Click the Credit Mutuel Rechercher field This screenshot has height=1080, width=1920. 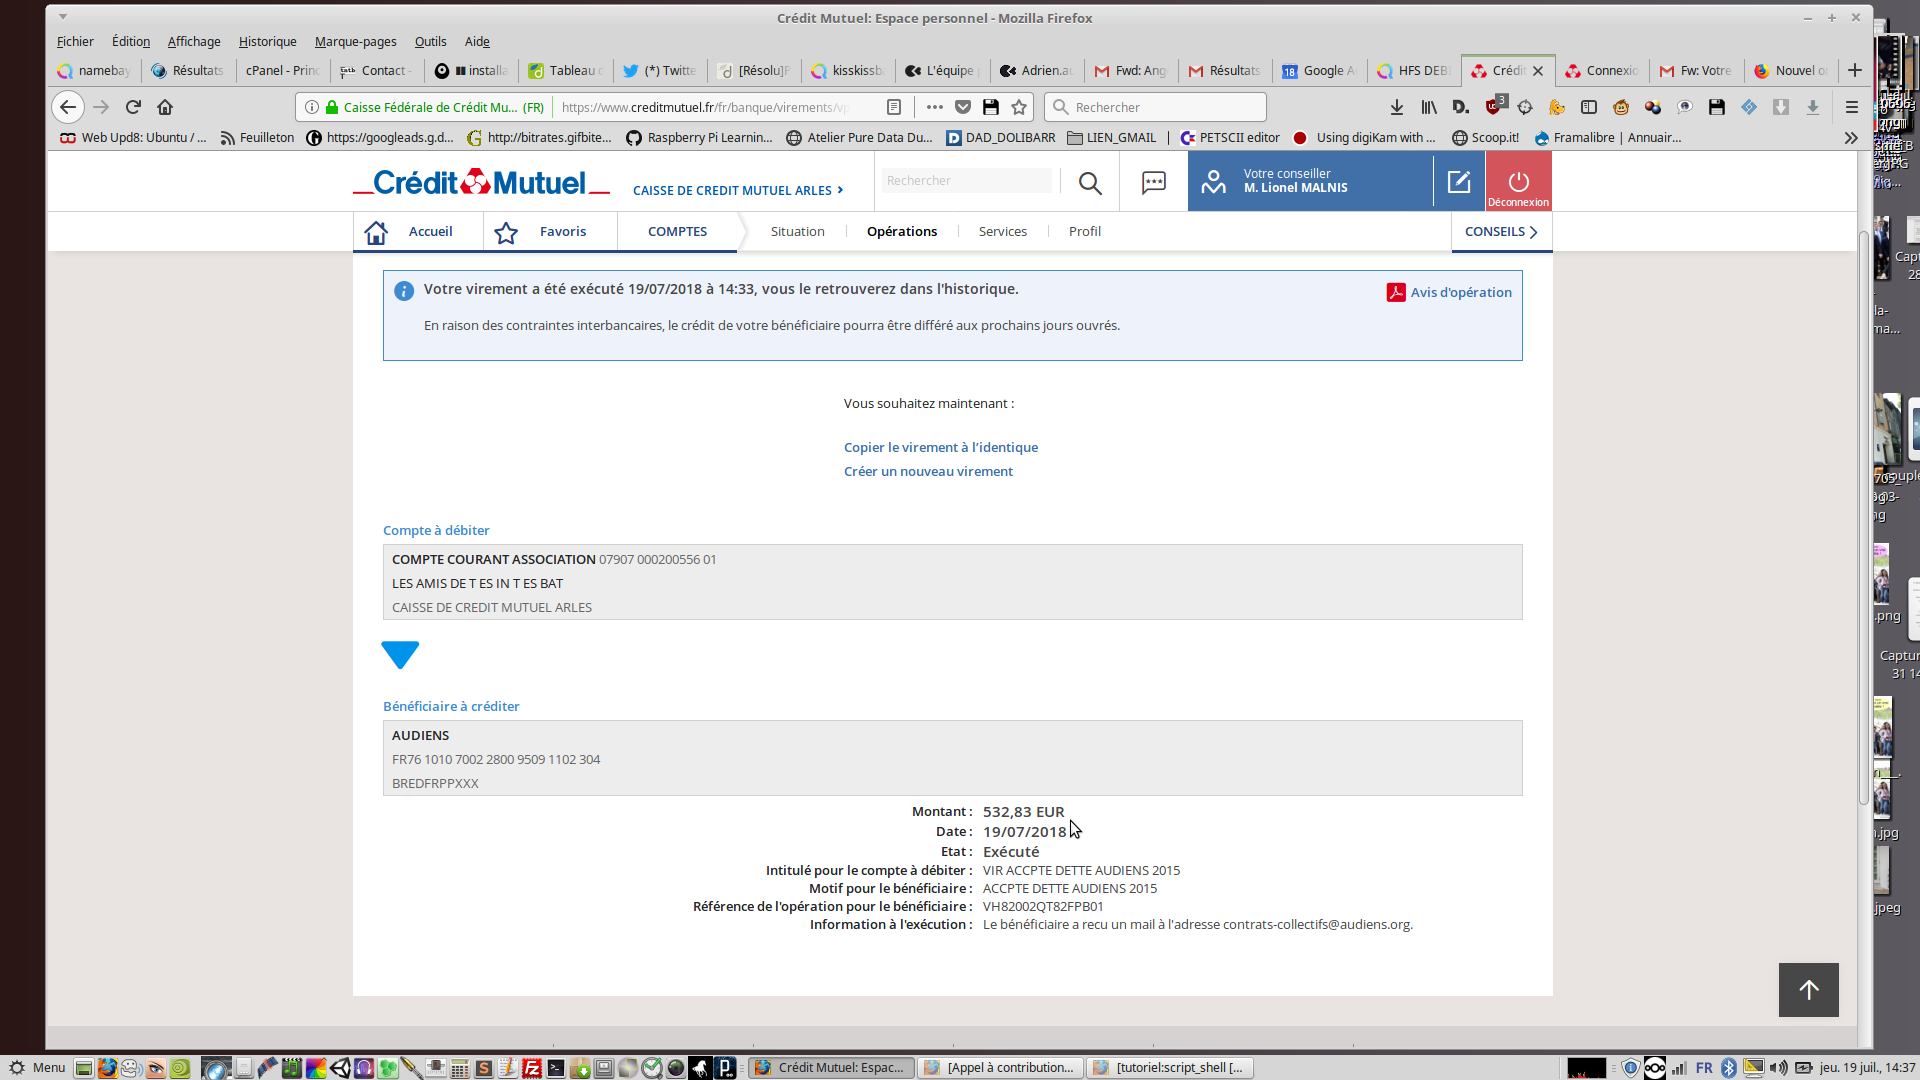tap(966, 181)
